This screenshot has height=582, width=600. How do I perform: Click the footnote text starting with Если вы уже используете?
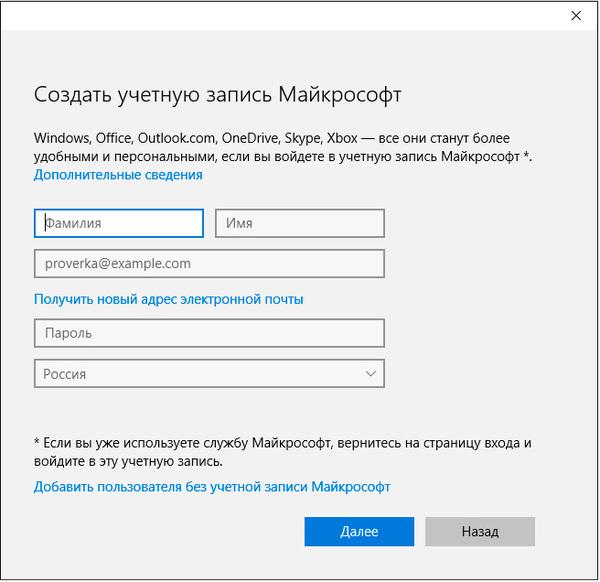(x=283, y=452)
